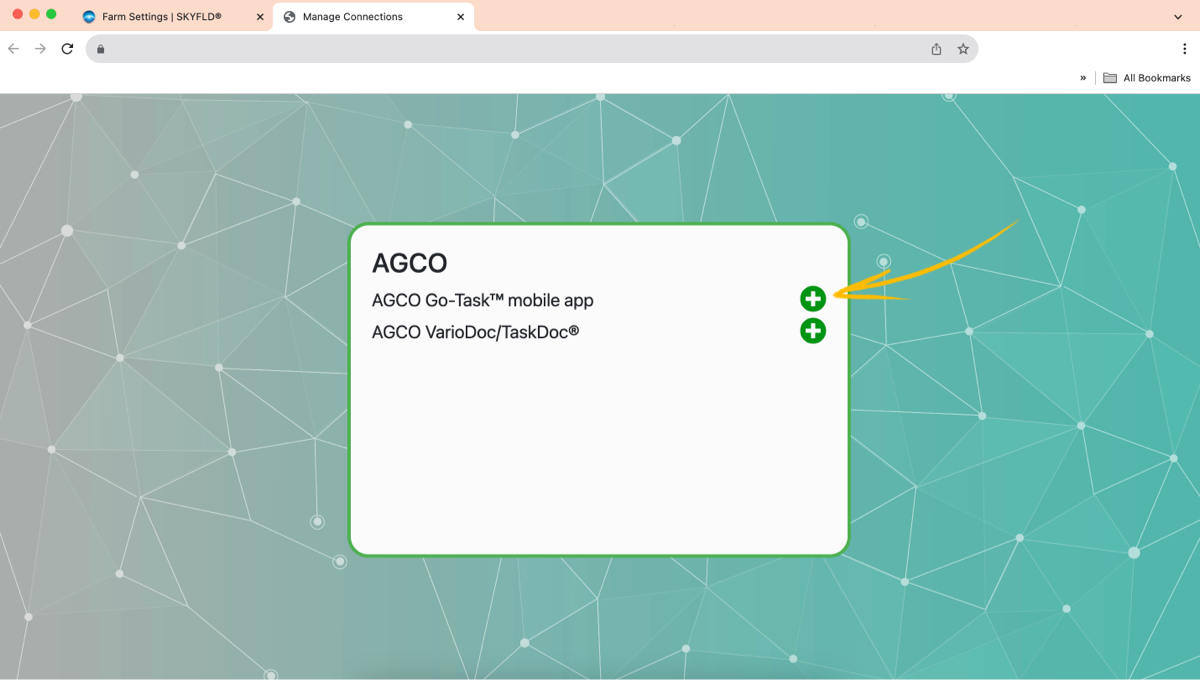Image resolution: width=1200 pixels, height=680 pixels.
Task: Open the tab search dropdown arrow
Action: point(1178,17)
